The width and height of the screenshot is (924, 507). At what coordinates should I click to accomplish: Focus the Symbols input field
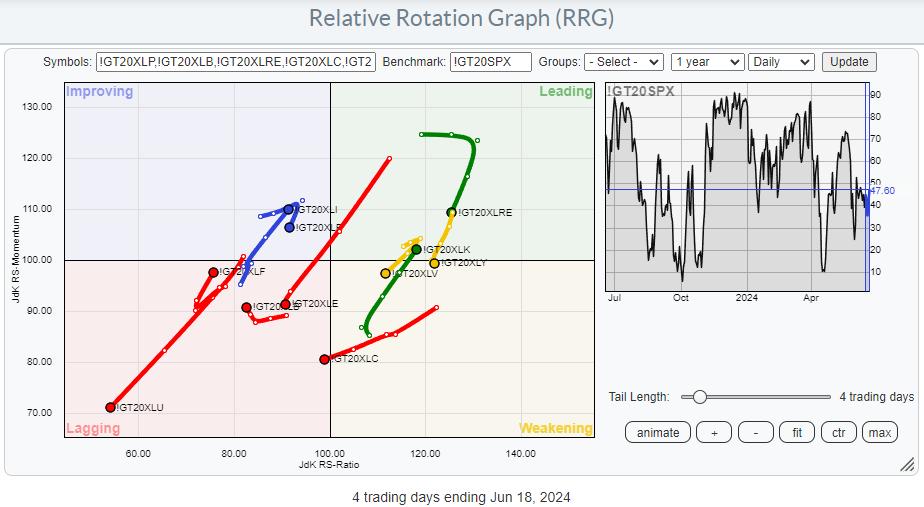pyautogui.click(x=236, y=62)
